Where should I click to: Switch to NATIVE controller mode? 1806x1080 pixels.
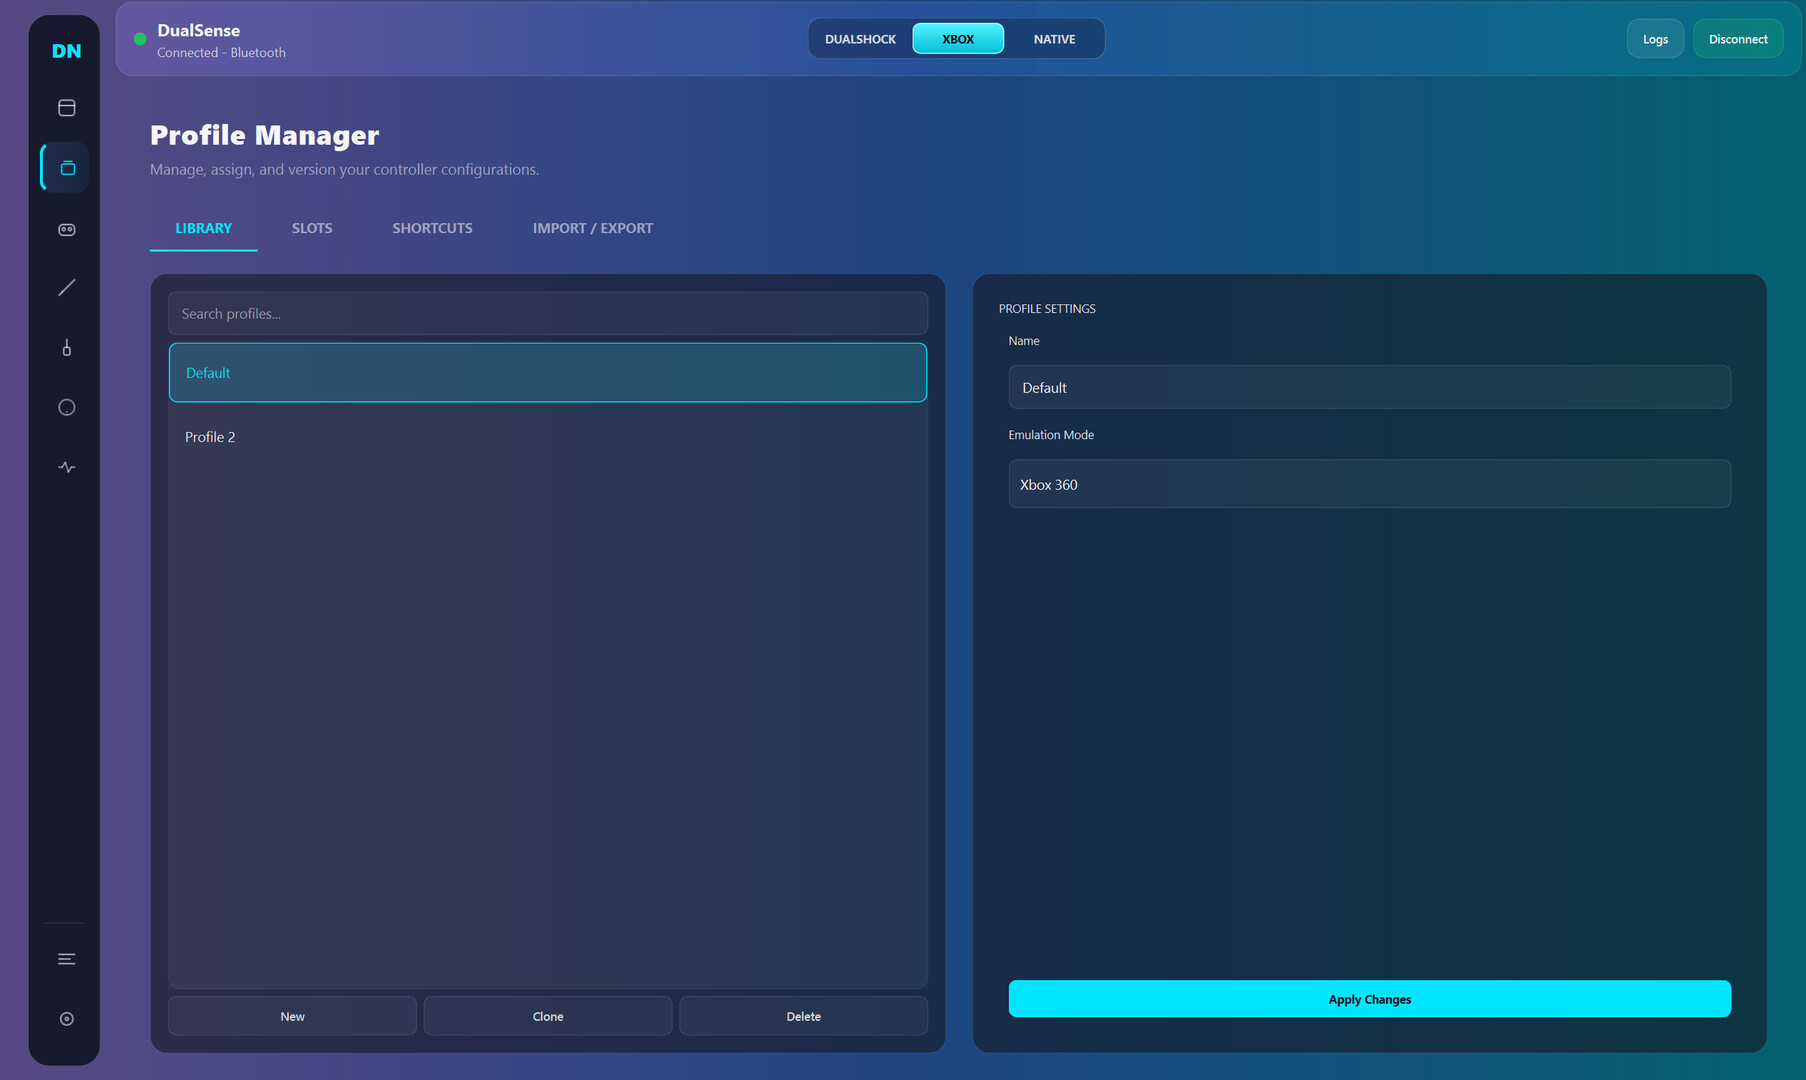[1054, 39]
